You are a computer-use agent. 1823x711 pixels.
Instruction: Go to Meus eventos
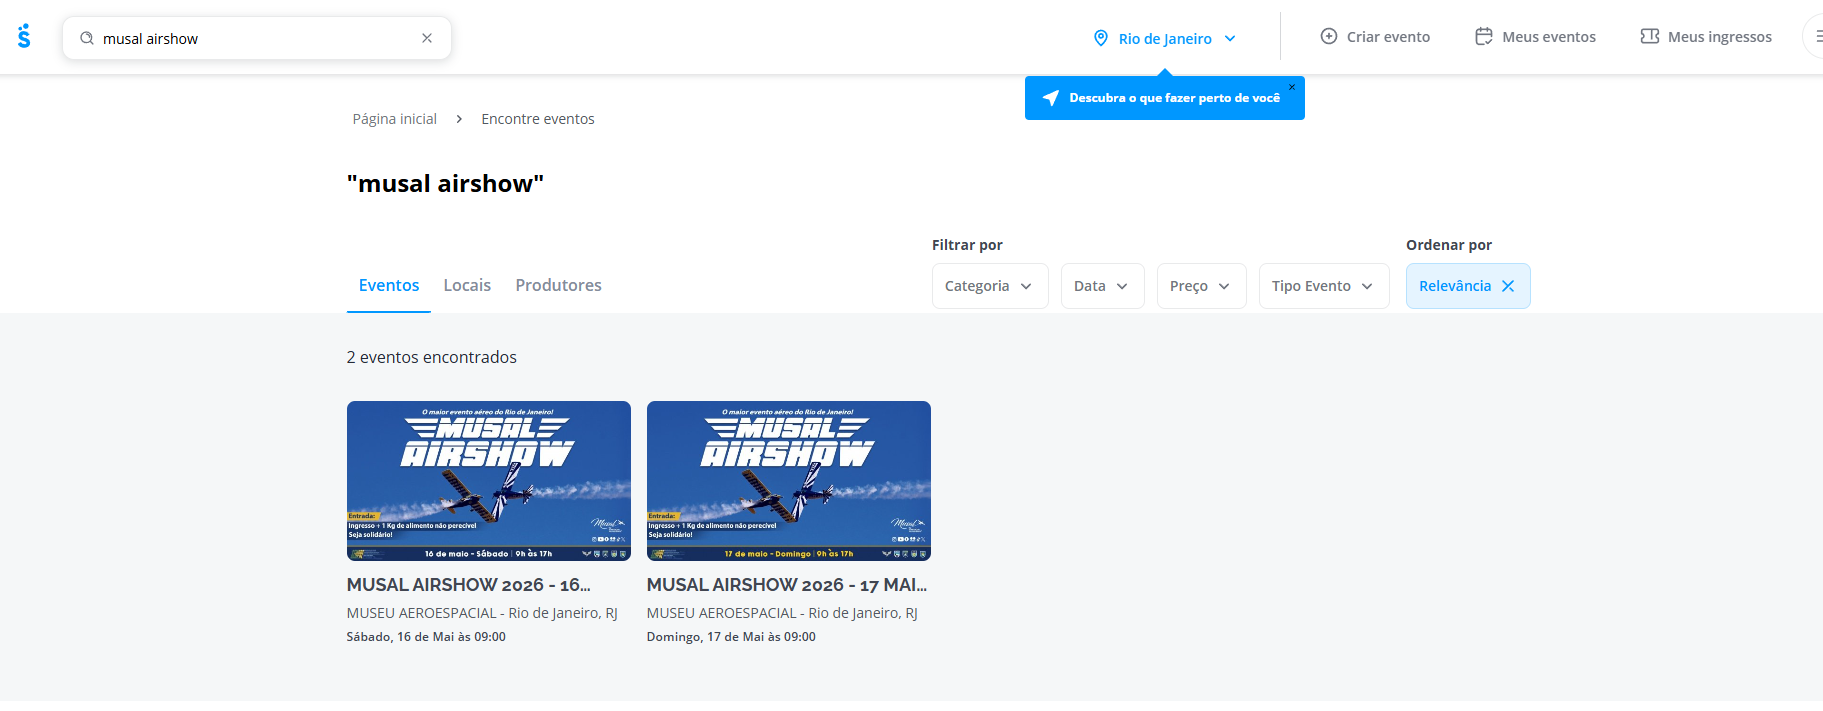tap(1535, 36)
